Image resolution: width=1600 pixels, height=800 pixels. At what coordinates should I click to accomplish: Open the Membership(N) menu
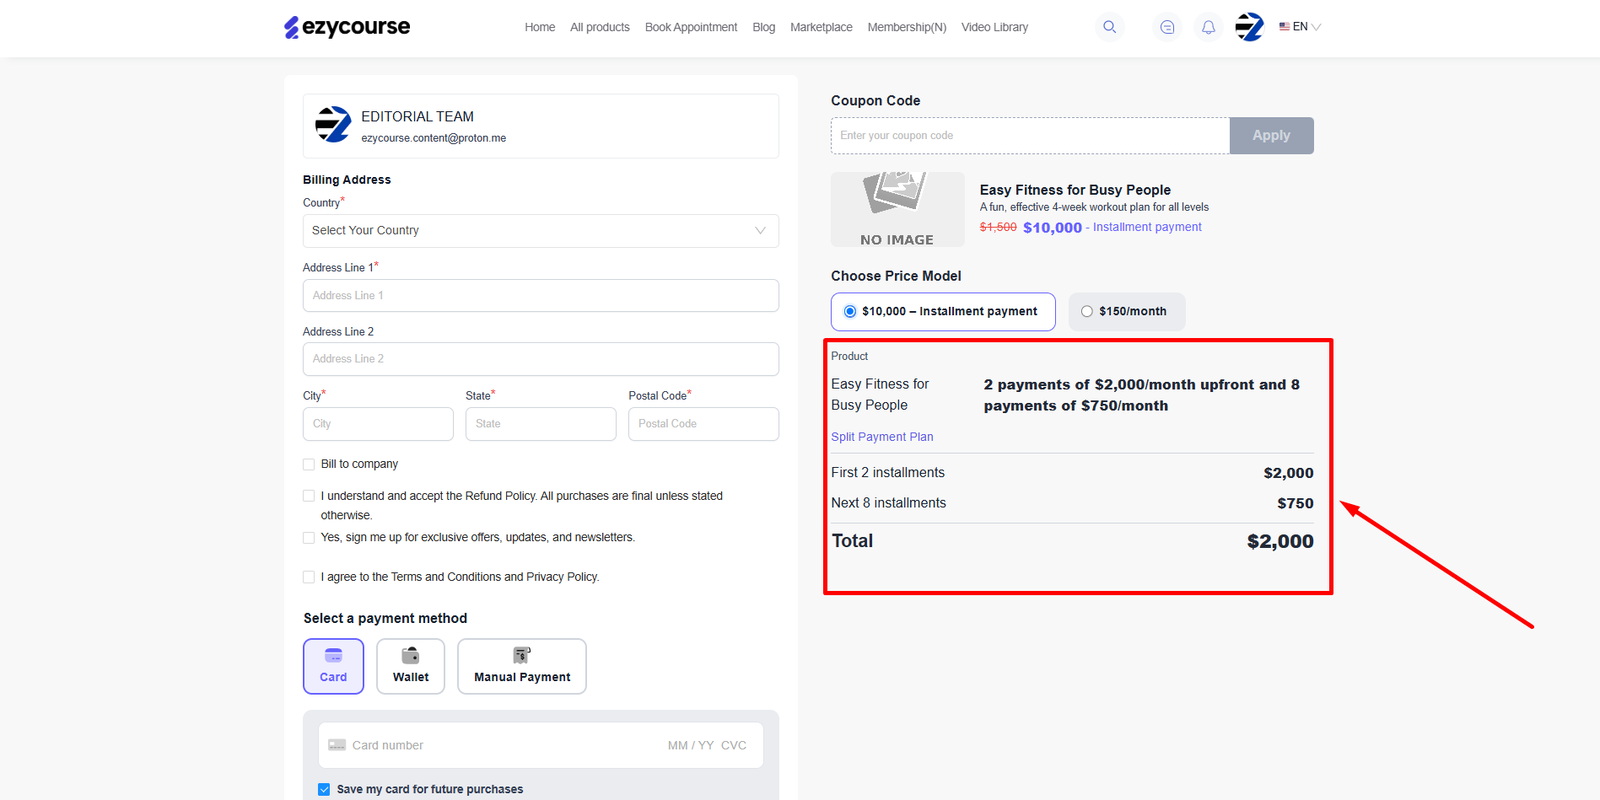point(906,27)
